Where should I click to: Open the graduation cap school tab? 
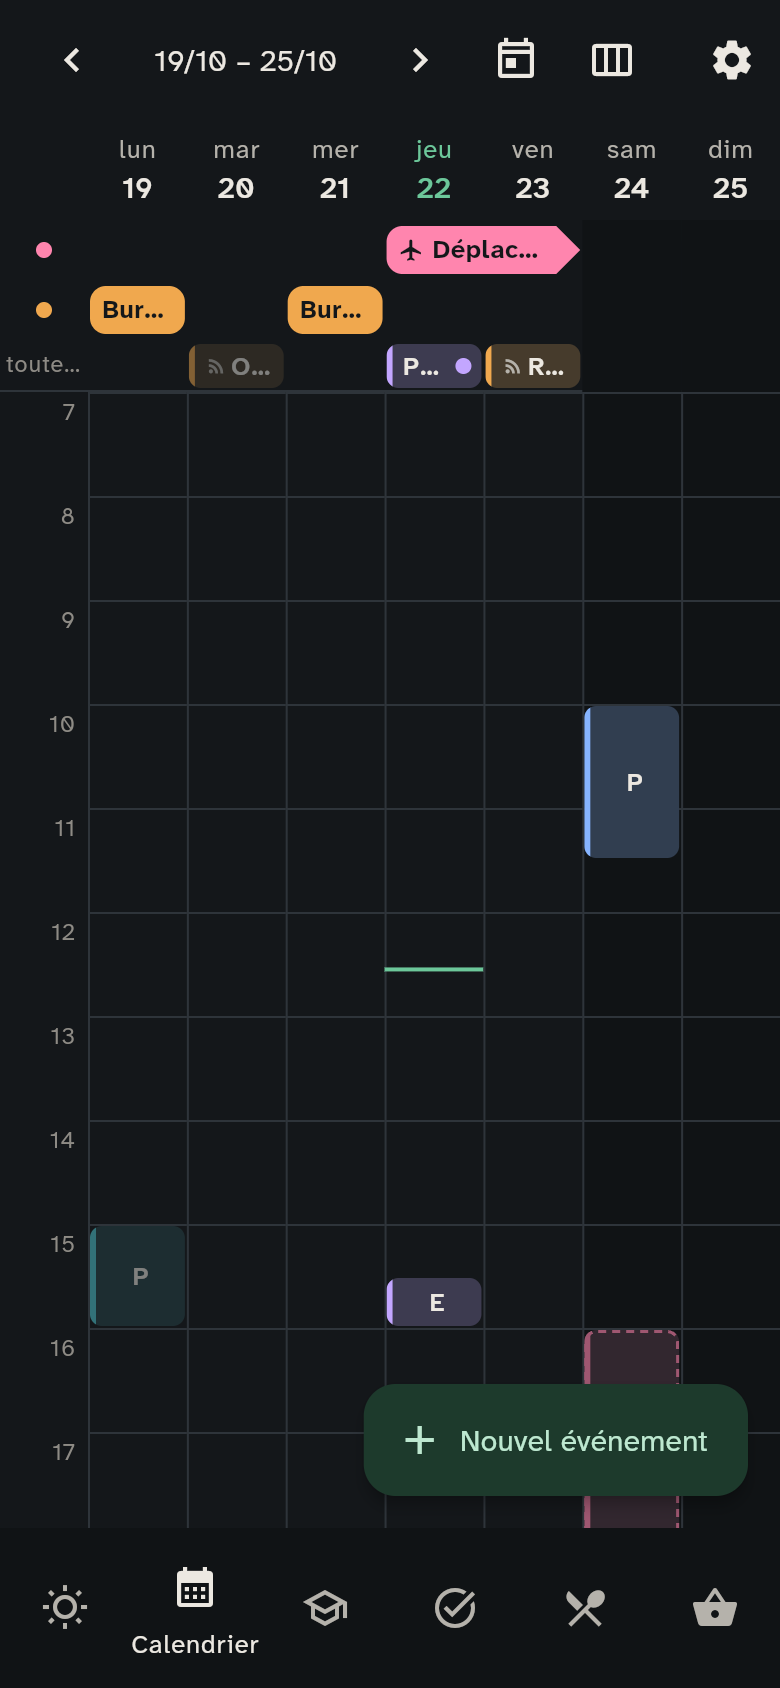point(325,1608)
